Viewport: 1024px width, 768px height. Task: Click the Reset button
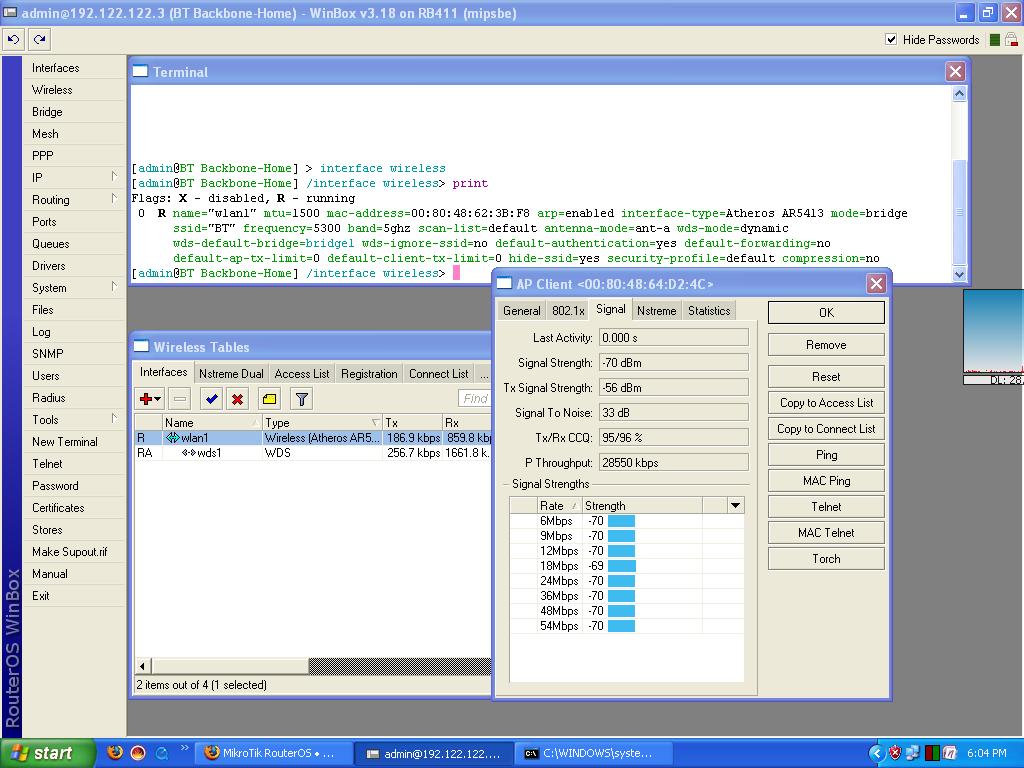point(826,377)
